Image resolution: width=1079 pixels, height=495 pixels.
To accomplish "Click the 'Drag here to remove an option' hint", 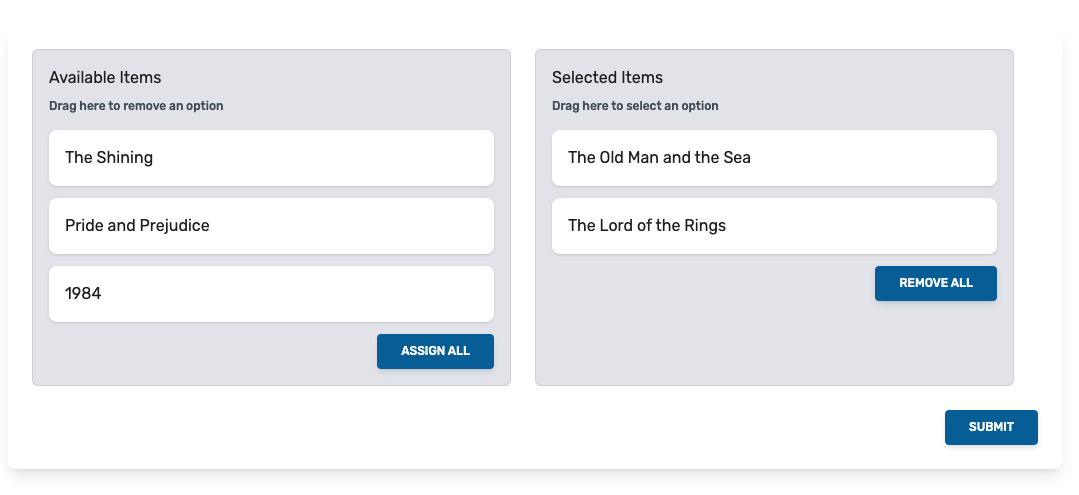I will pyautogui.click(x=136, y=106).
